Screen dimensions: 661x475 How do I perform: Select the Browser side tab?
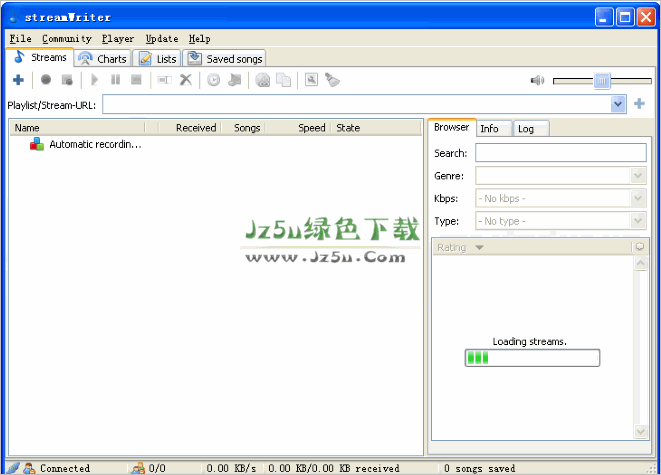click(451, 127)
